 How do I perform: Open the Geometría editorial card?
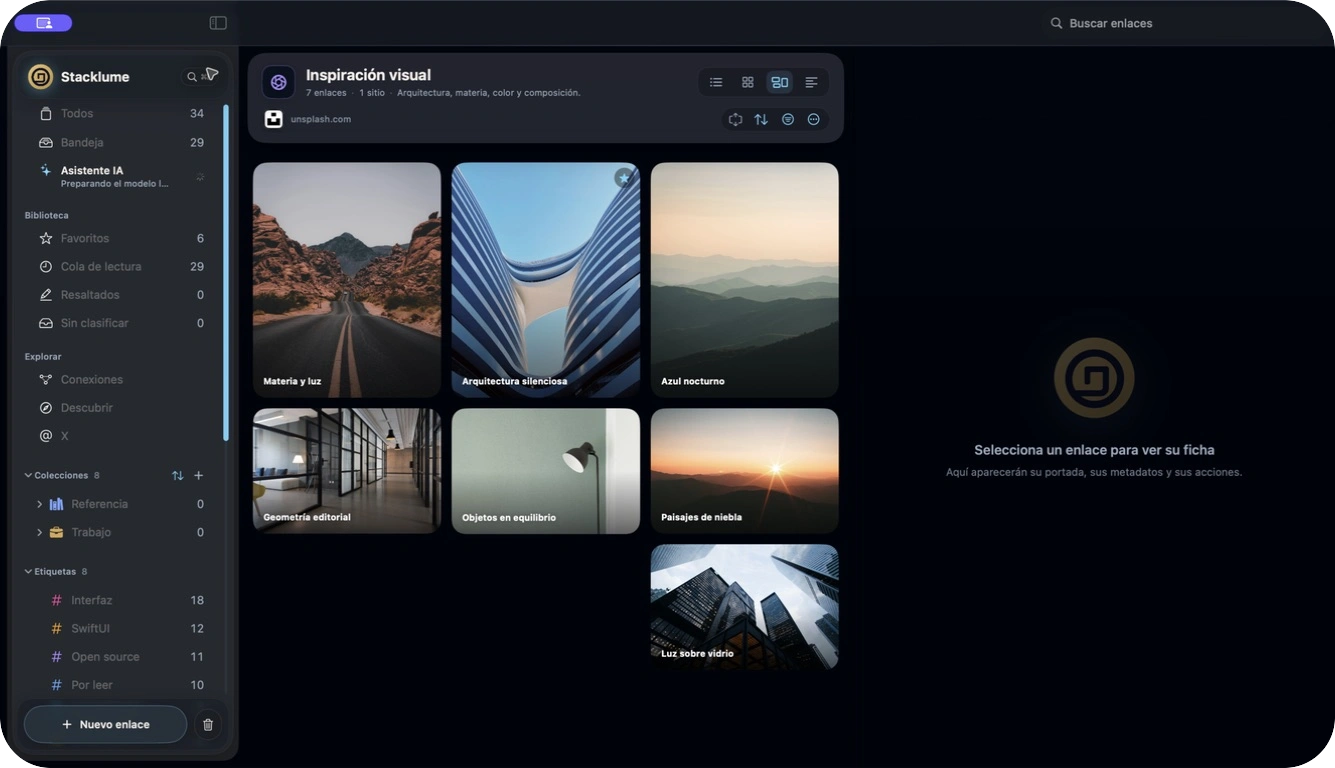[347, 471]
